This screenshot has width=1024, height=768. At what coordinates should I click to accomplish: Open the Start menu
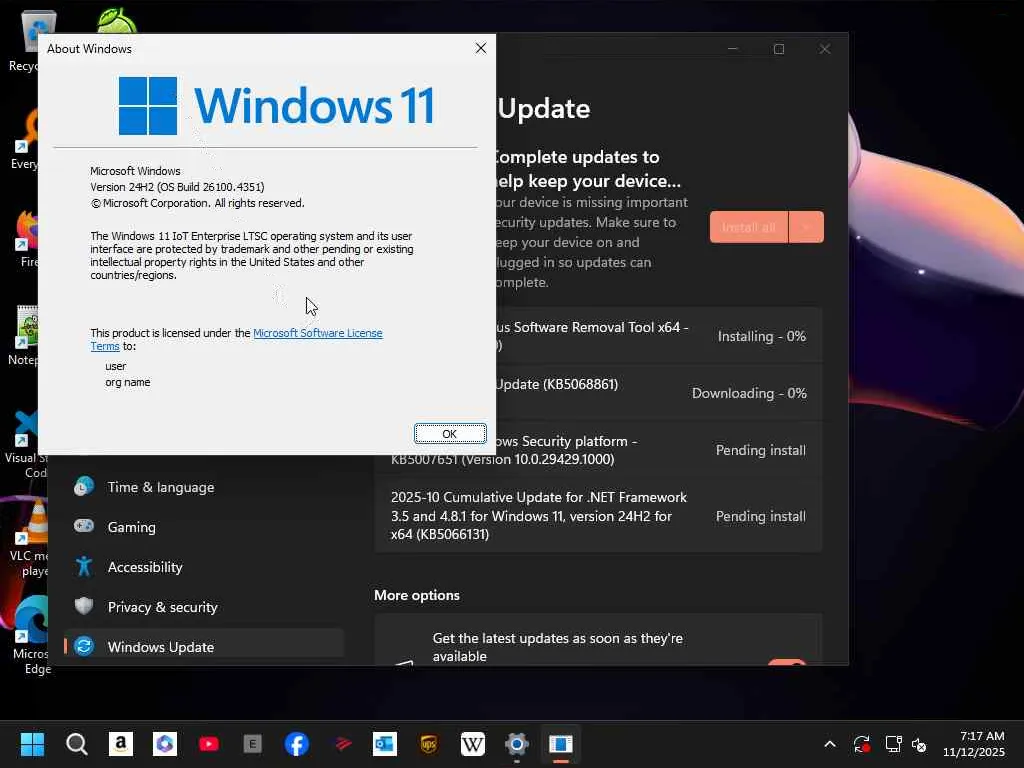point(32,744)
